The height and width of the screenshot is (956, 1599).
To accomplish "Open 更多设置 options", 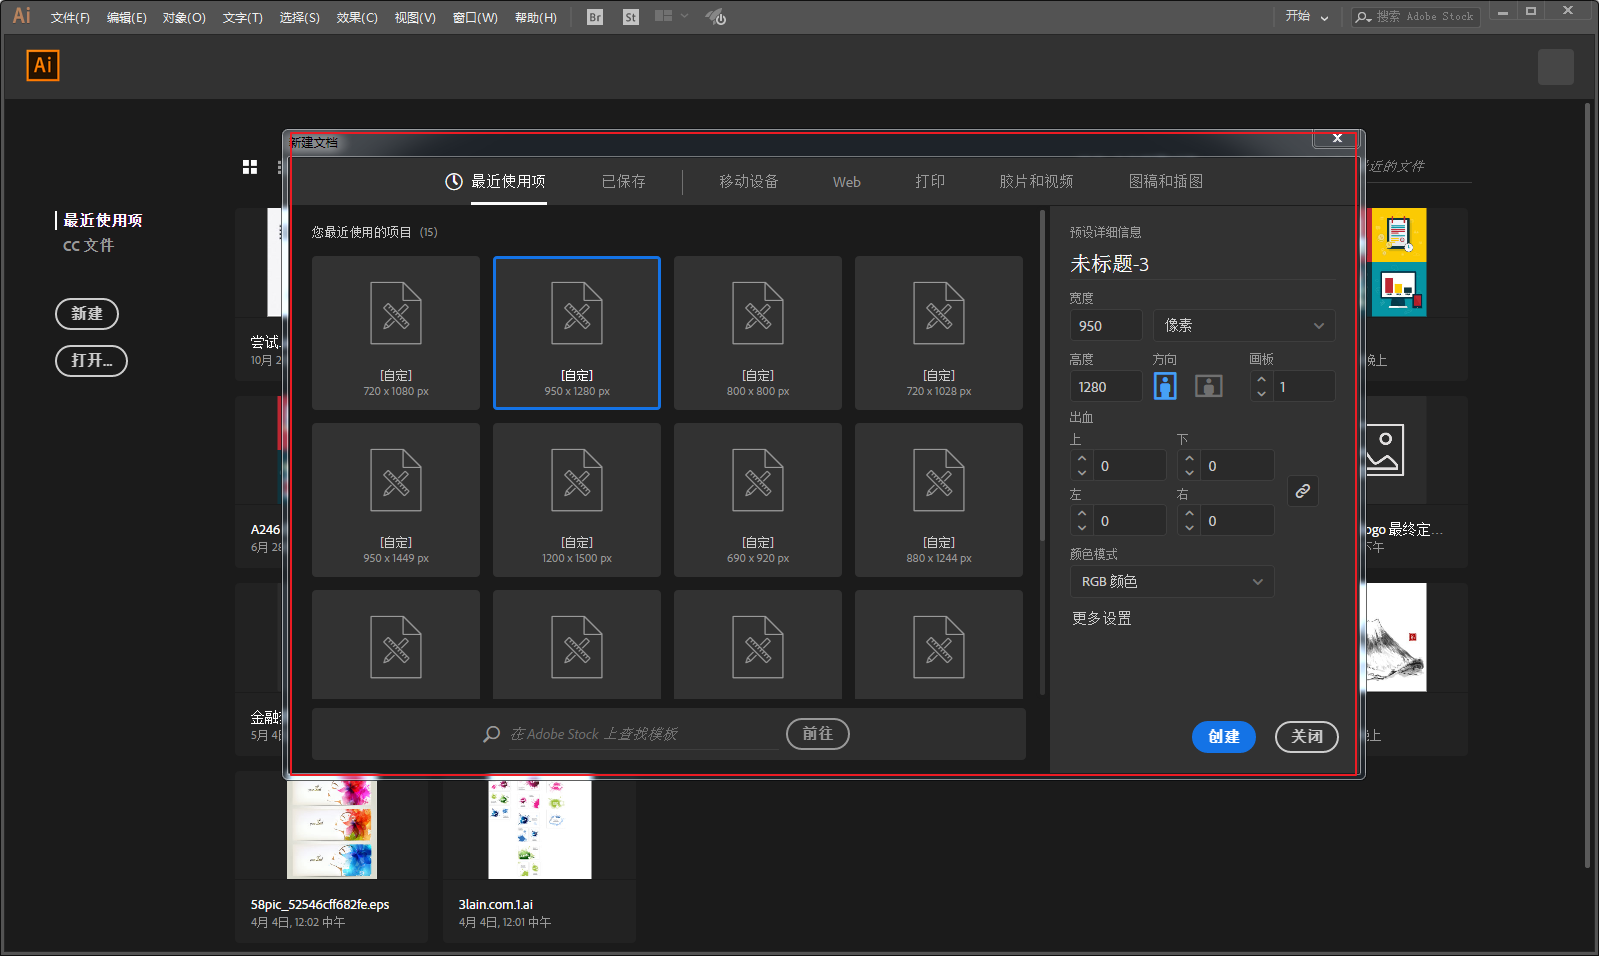I will pyautogui.click(x=1102, y=619).
